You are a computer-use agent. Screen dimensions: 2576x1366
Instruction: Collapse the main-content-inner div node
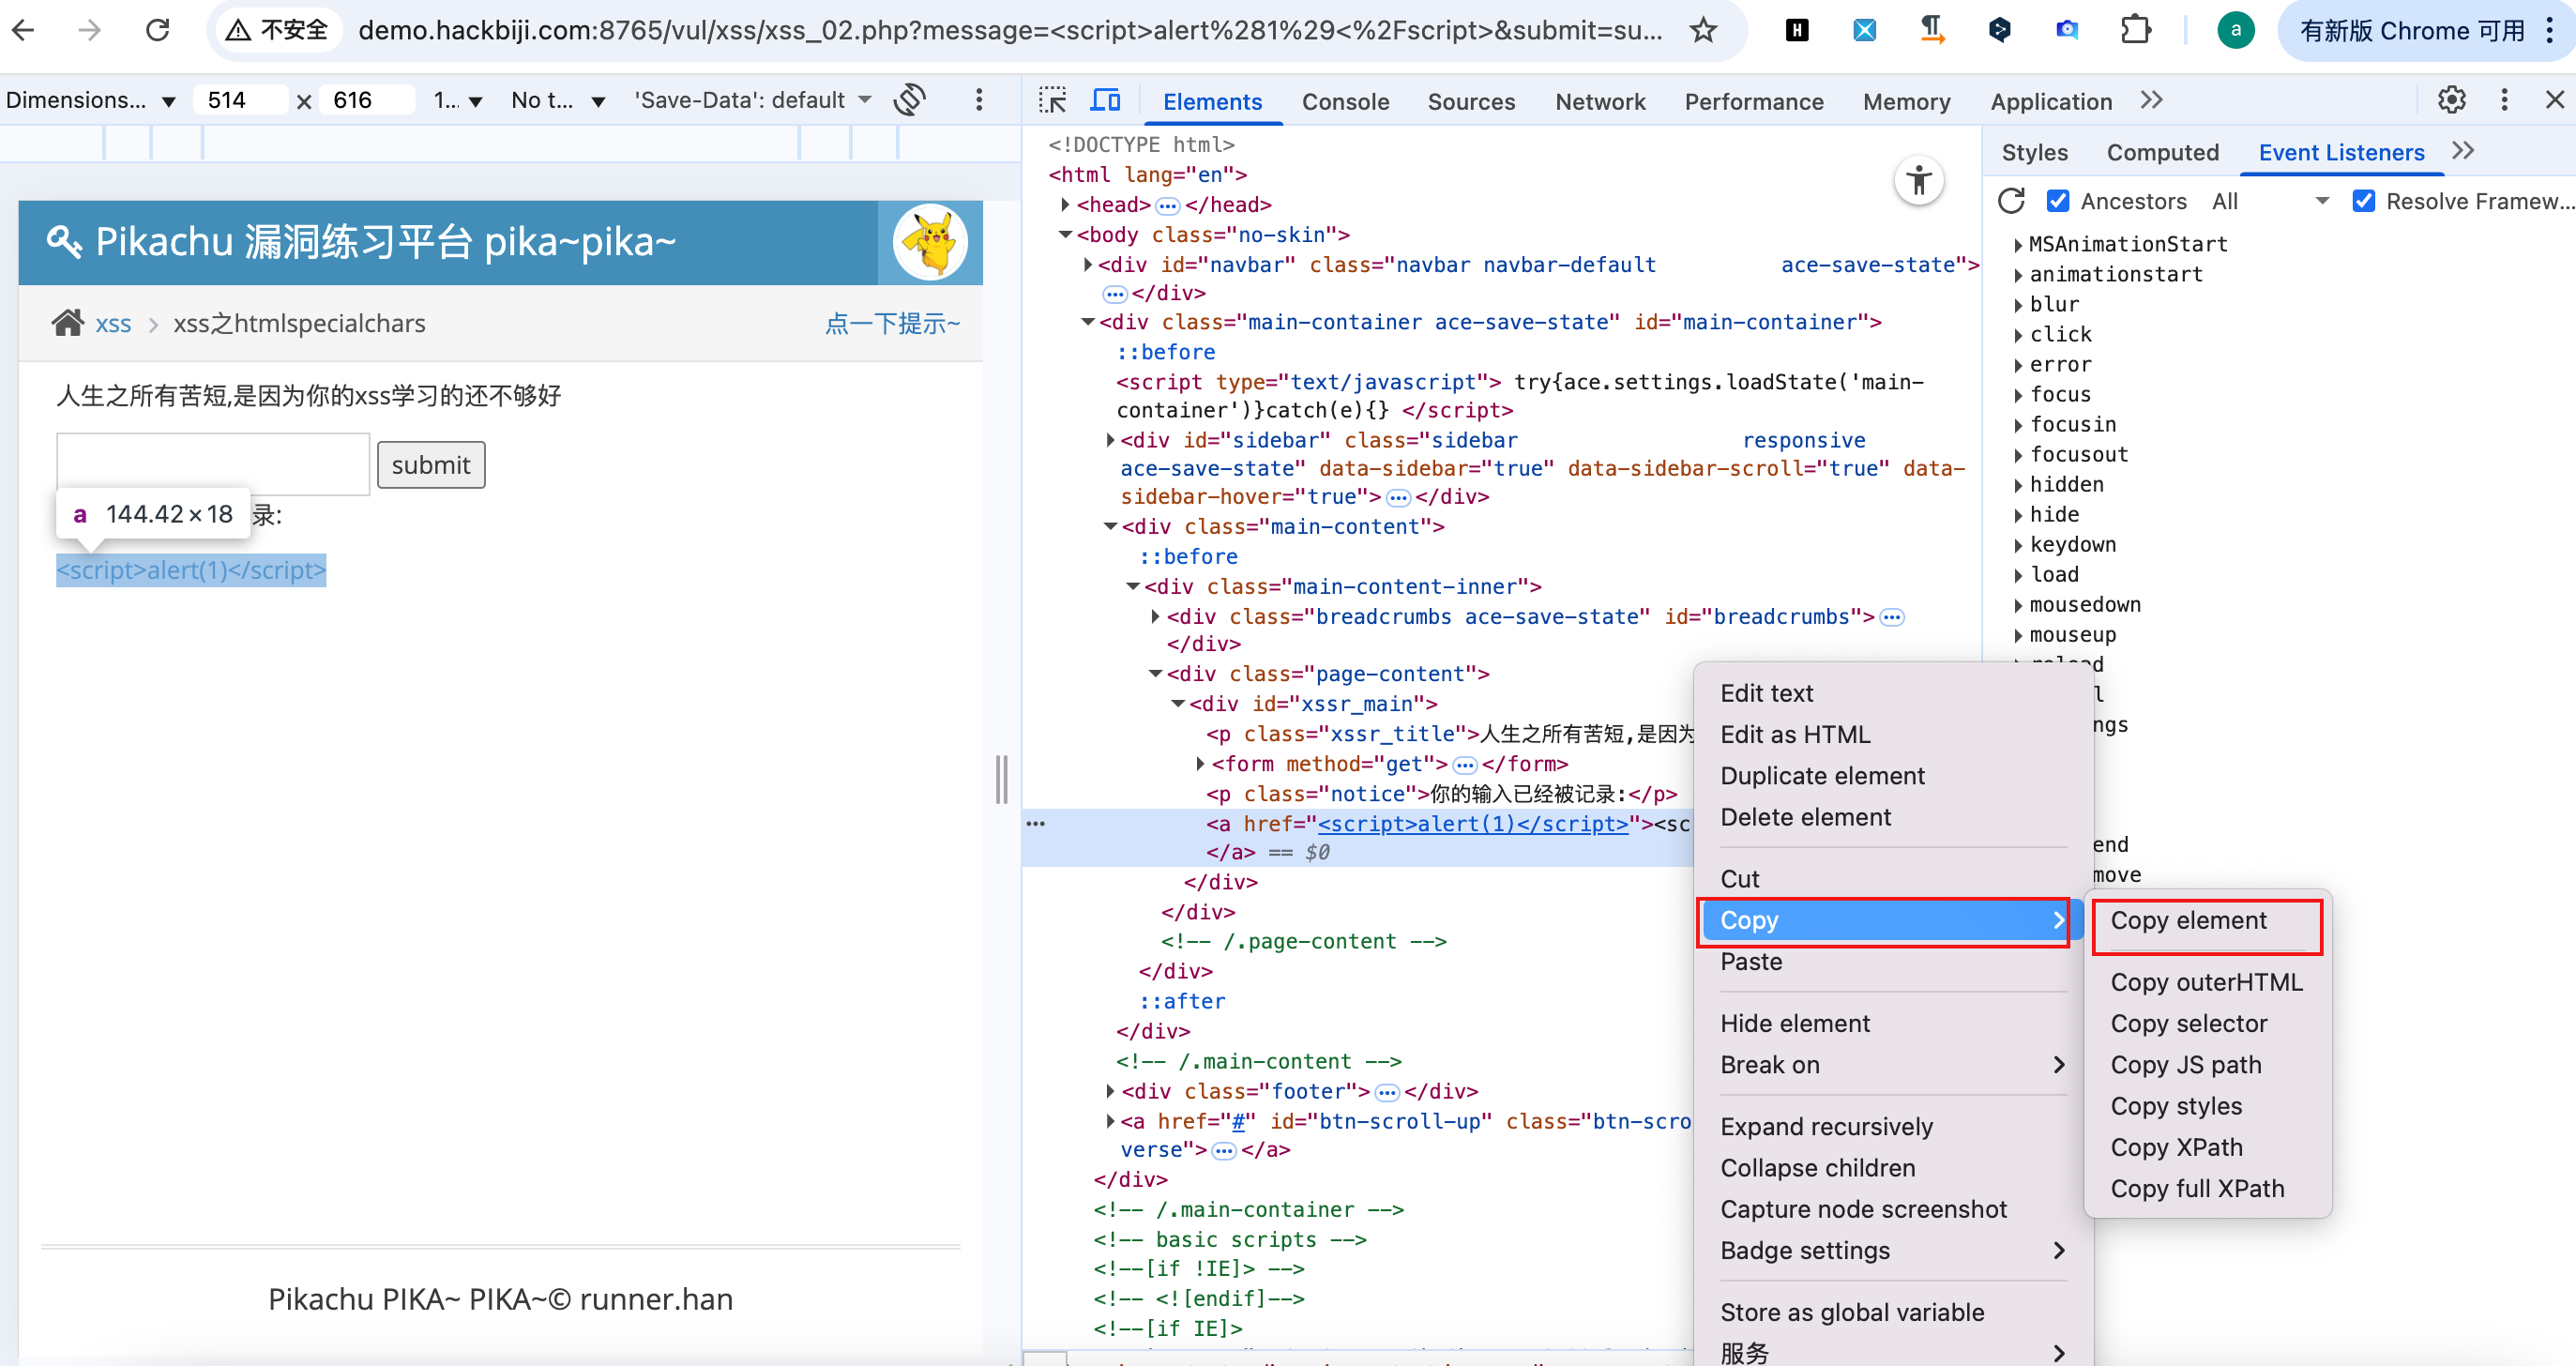pos(1133,587)
